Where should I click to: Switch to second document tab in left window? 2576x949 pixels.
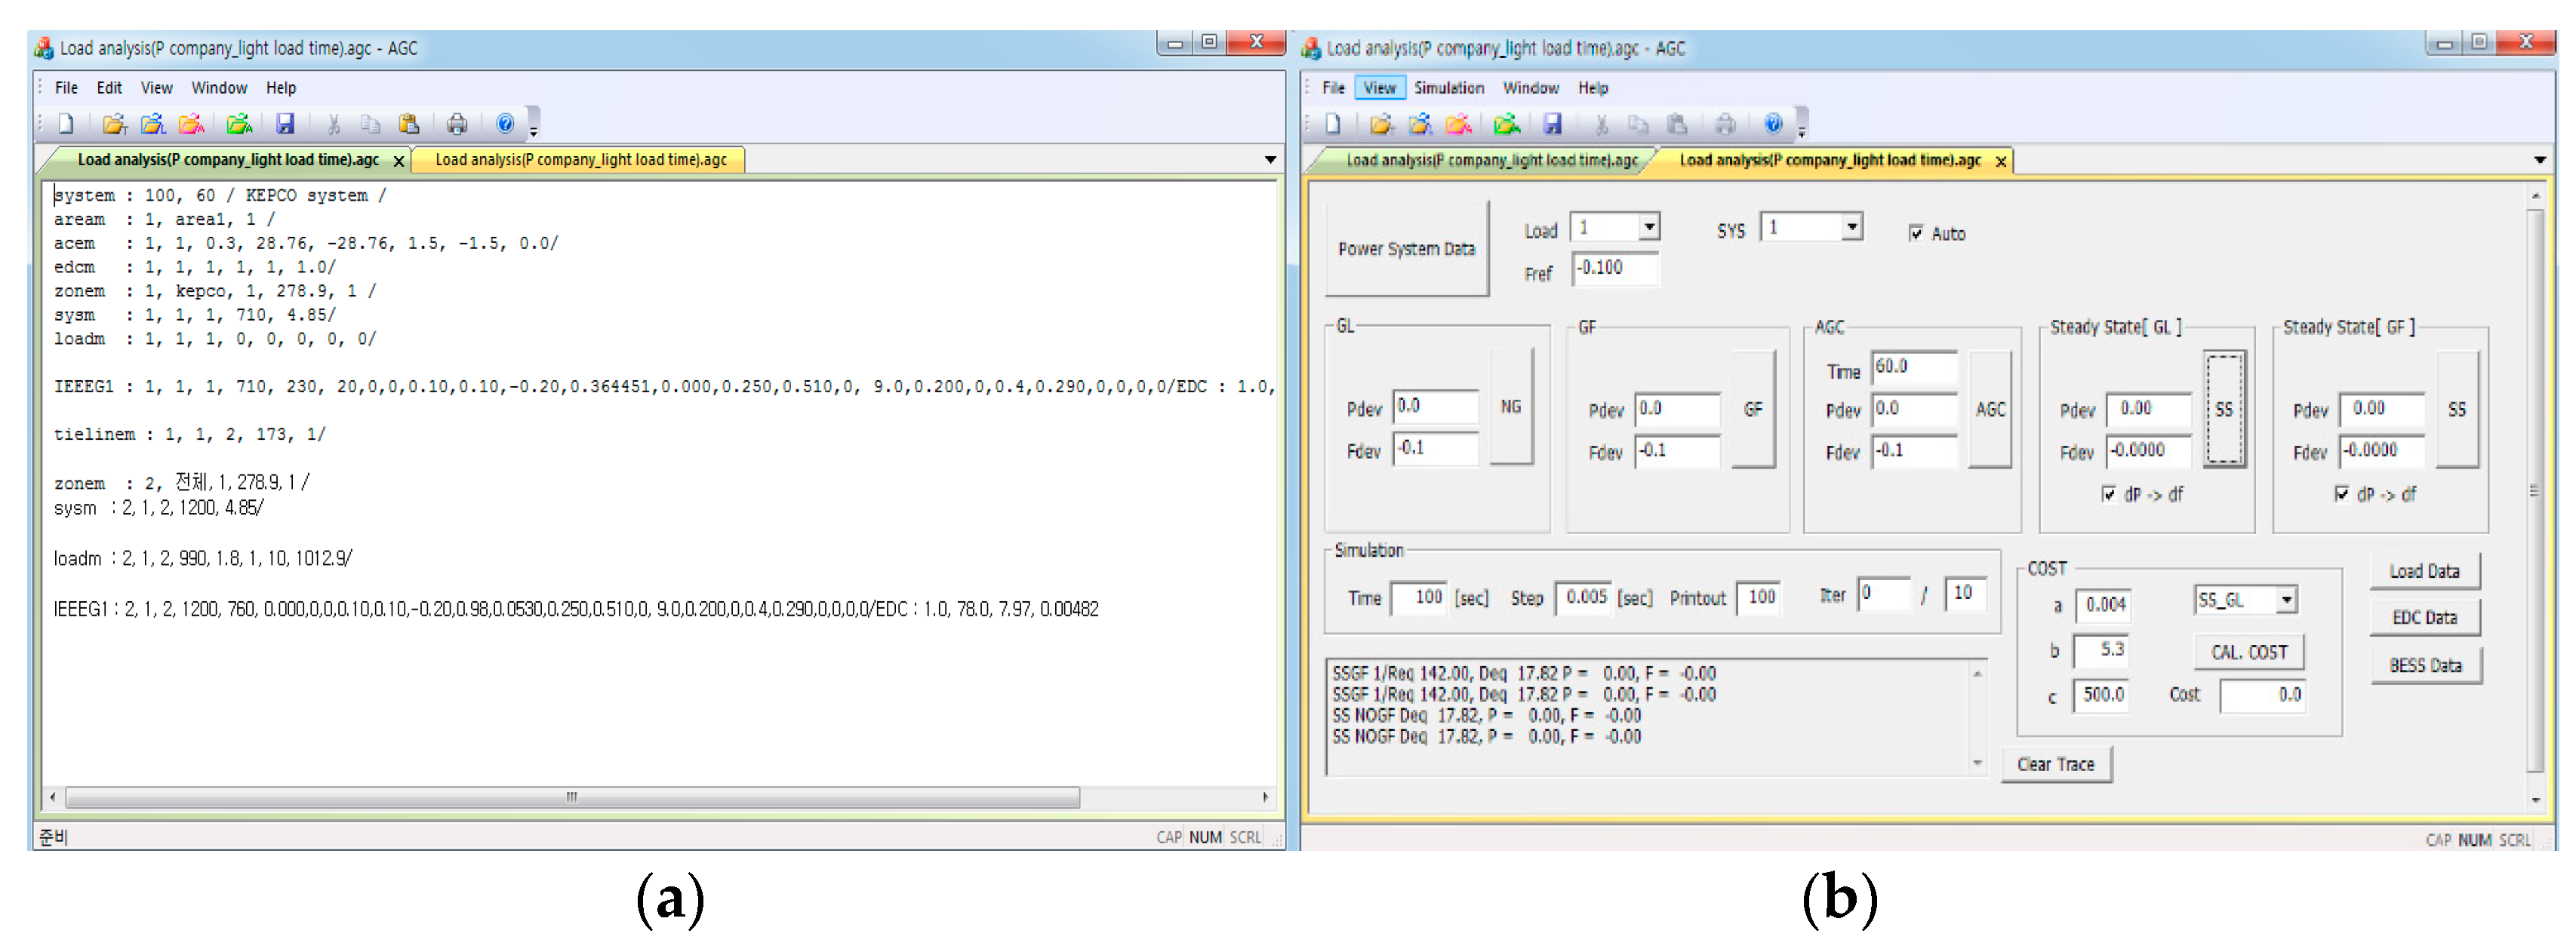[x=580, y=160]
